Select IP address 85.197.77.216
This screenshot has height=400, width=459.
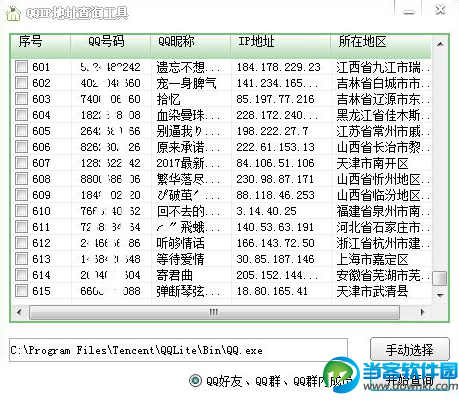(275, 99)
